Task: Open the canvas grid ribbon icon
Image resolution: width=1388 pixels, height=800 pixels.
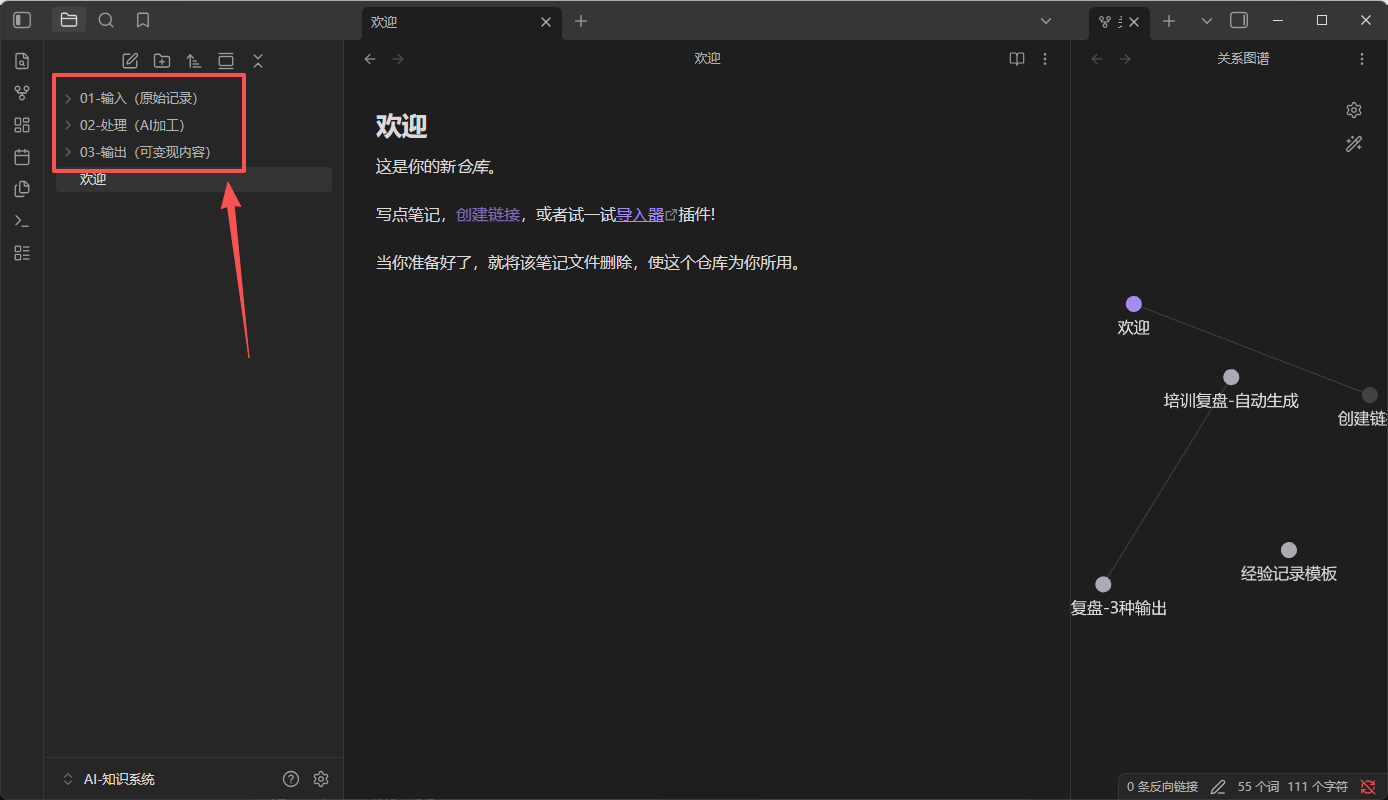Action: click(22, 125)
